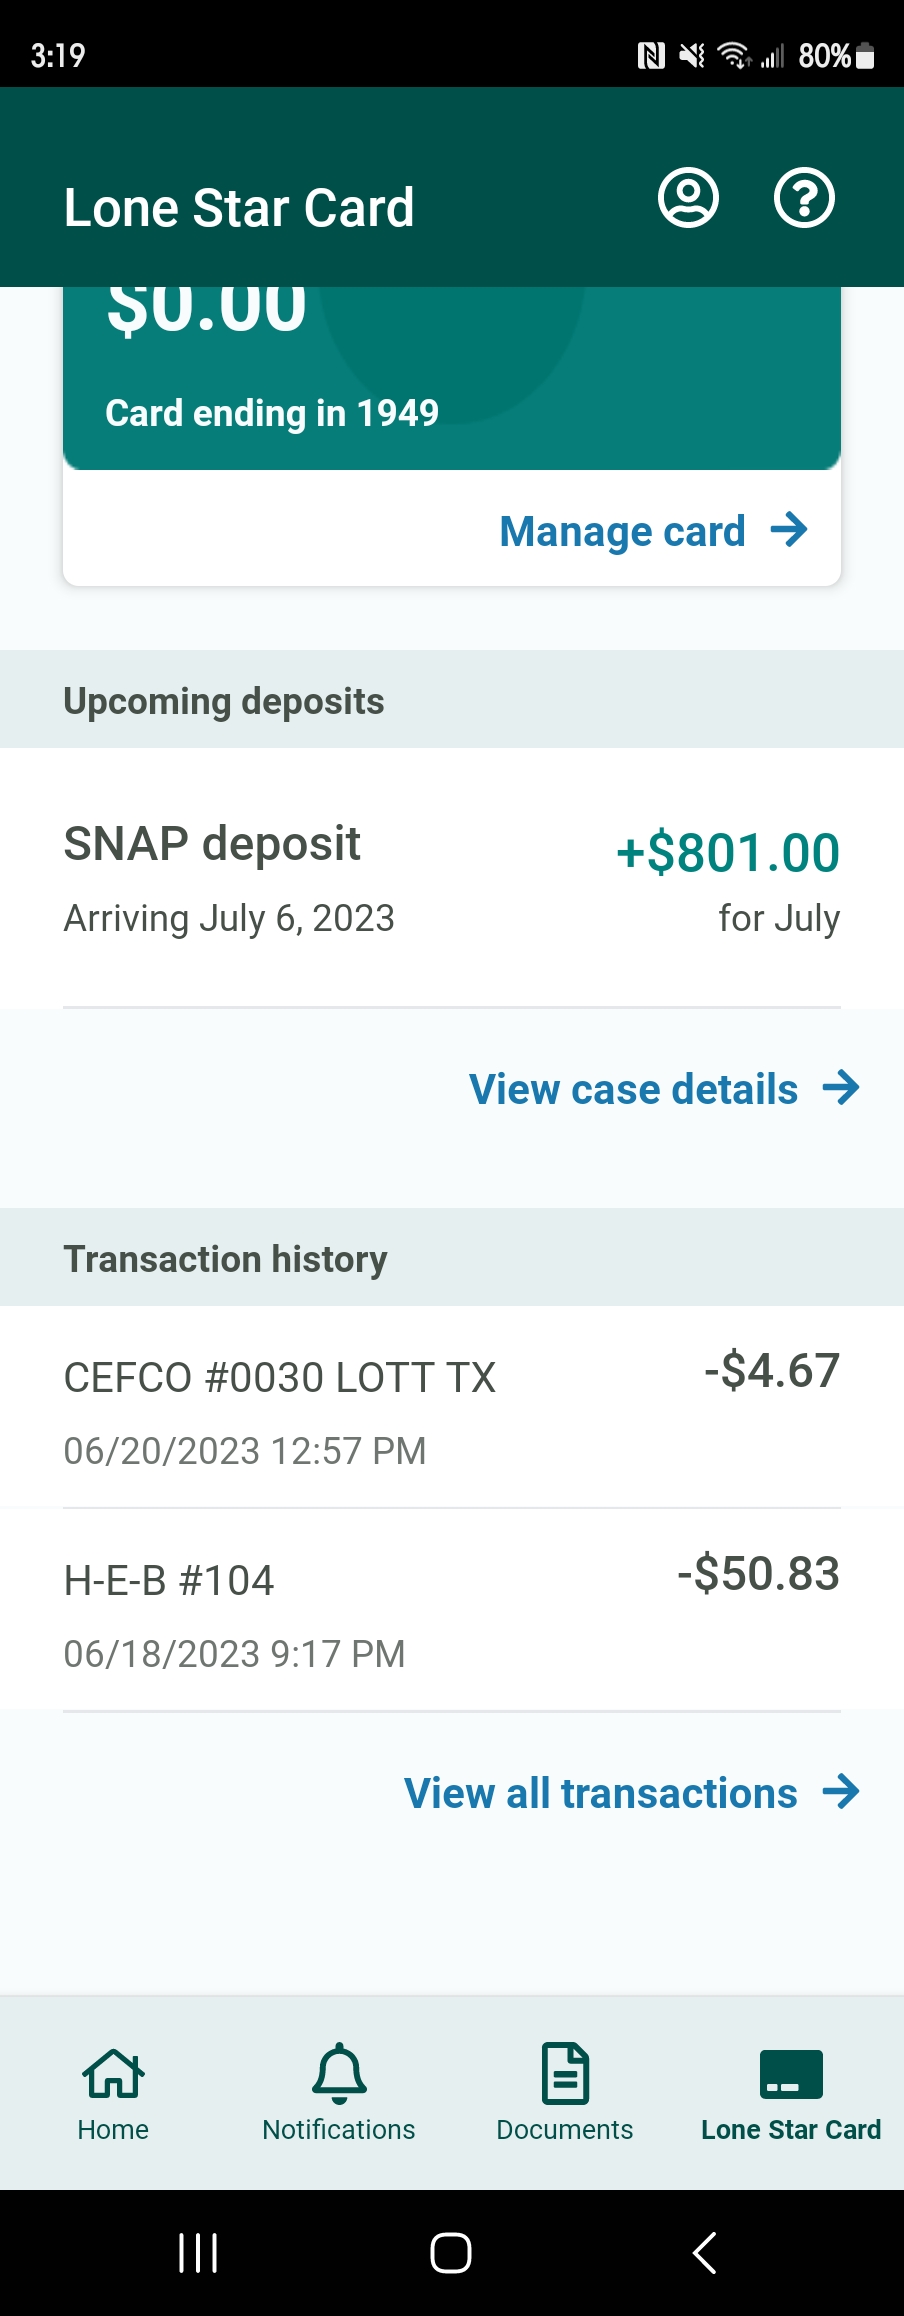Image resolution: width=904 pixels, height=2316 pixels.
Task: Tap the arrow beside Manage card
Action: (x=789, y=530)
